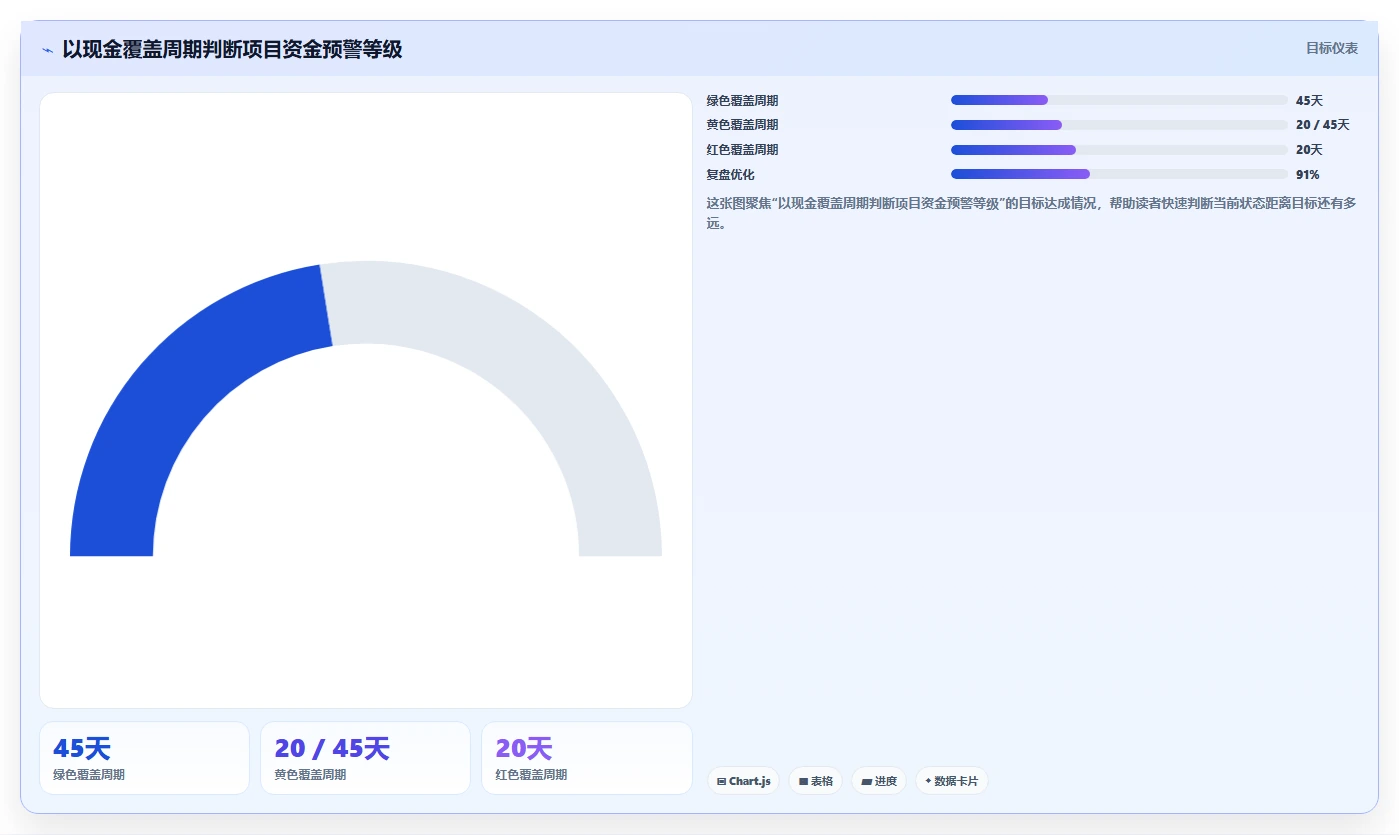Viewport: 1399px width, 835px height.
Task: Click the 20天 value in 红色覆盖周期 row
Action: click(x=1309, y=150)
